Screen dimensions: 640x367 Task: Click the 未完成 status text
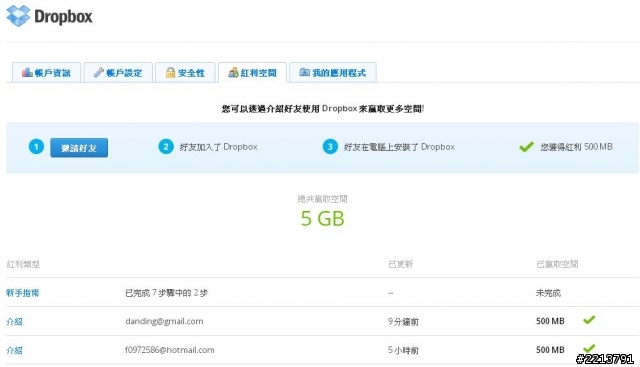[x=548, y=293]
